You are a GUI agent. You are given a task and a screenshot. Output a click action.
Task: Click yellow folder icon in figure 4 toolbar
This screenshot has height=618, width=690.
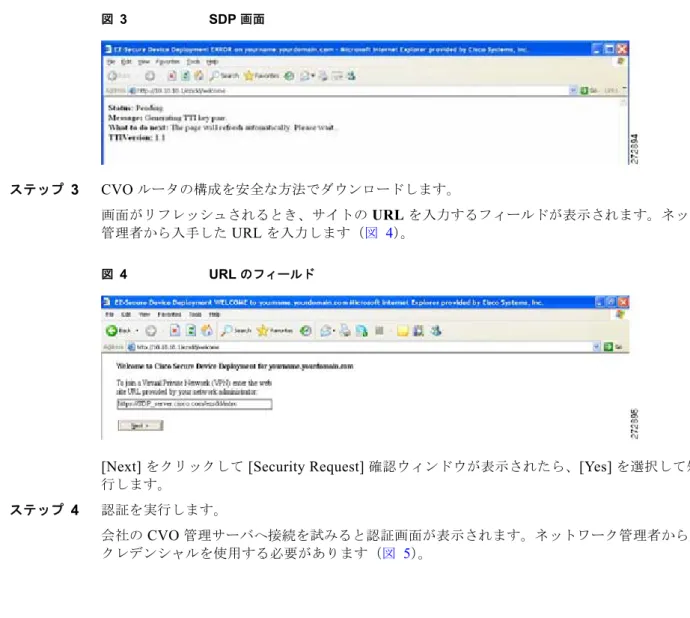click(x=403, y=331)
